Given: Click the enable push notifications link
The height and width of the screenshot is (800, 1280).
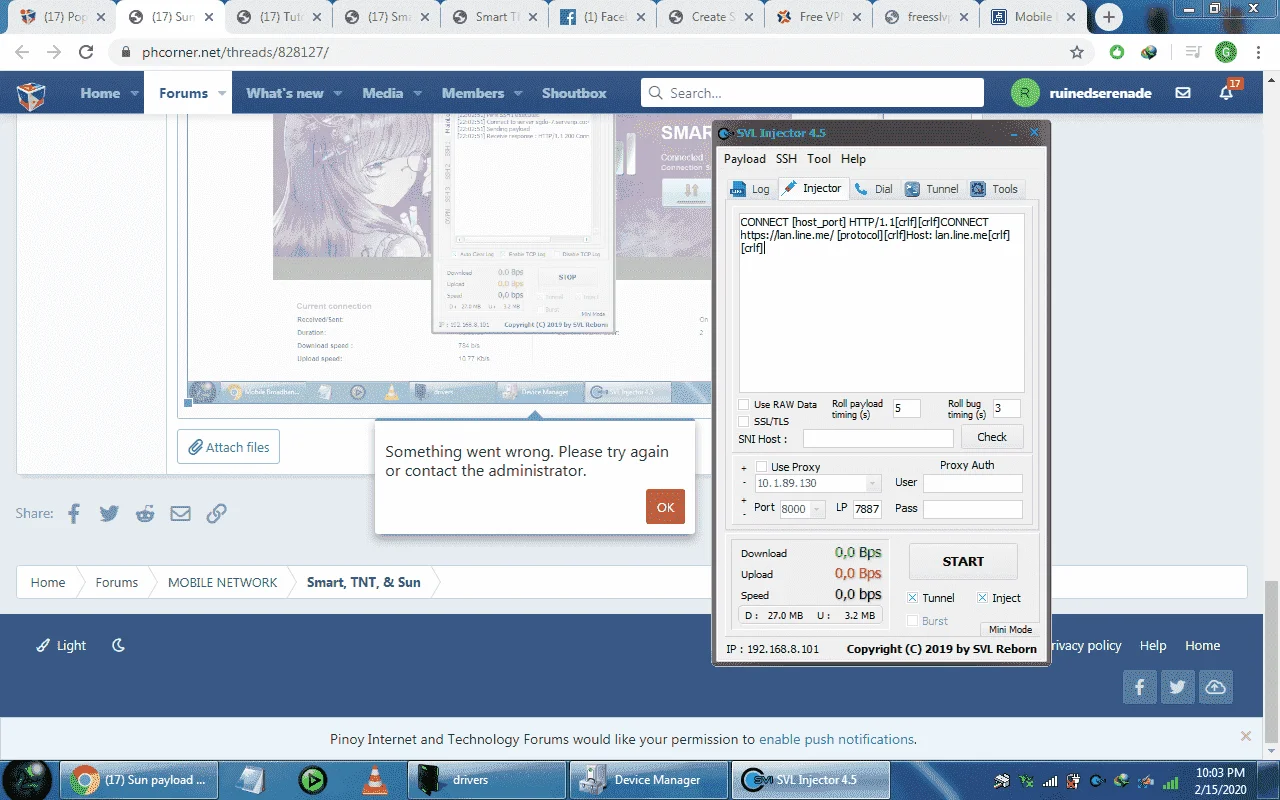Looking at the screenshot, I should [836, 740].
